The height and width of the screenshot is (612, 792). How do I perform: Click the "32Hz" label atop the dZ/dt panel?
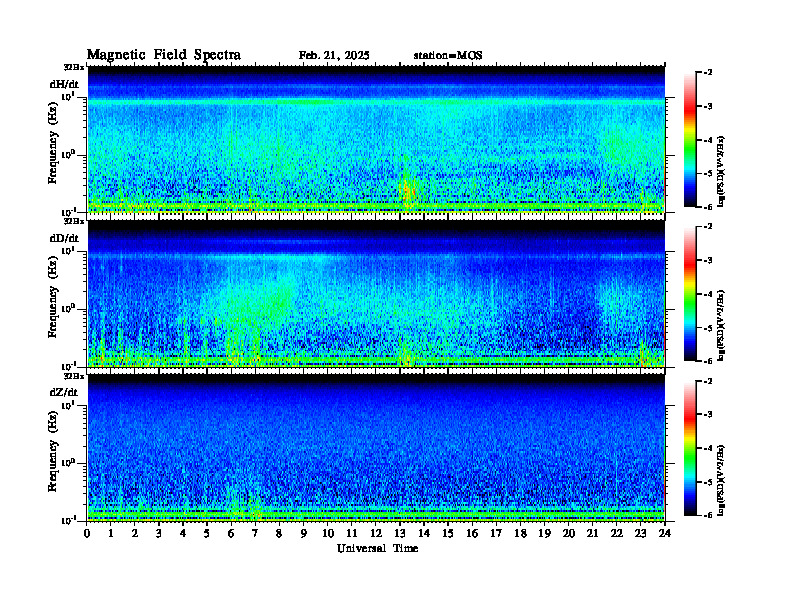[74, 376]
